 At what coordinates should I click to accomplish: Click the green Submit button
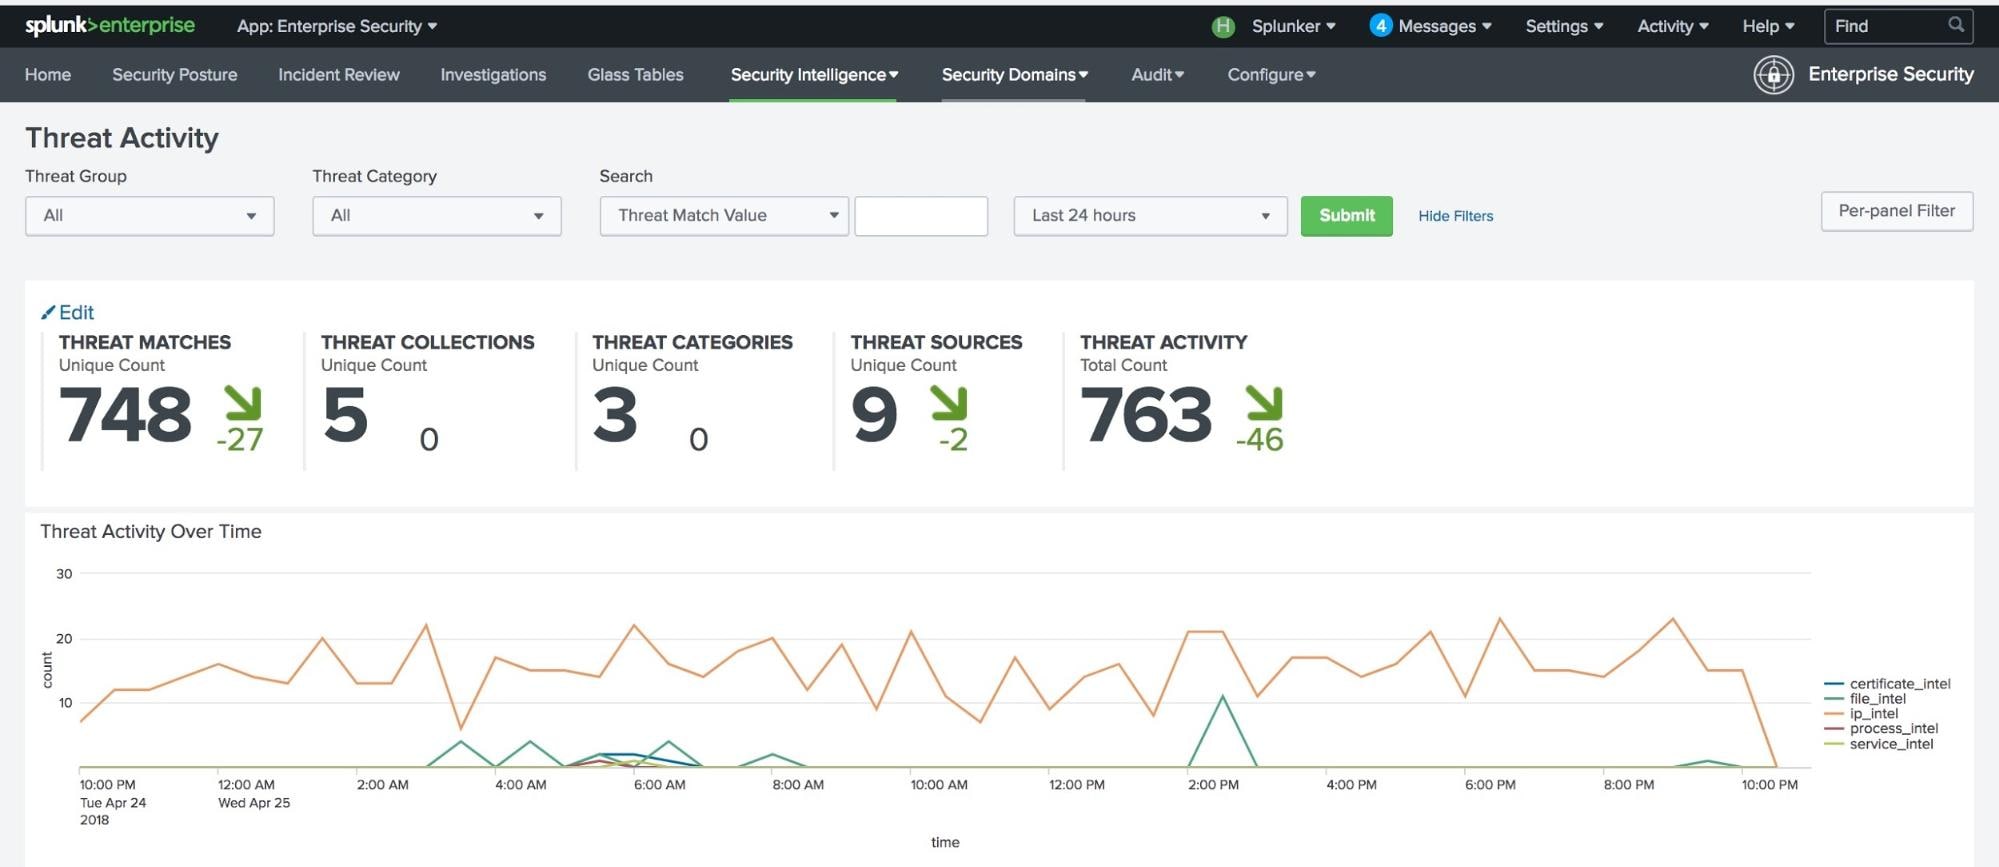[x=1346, y=216]
